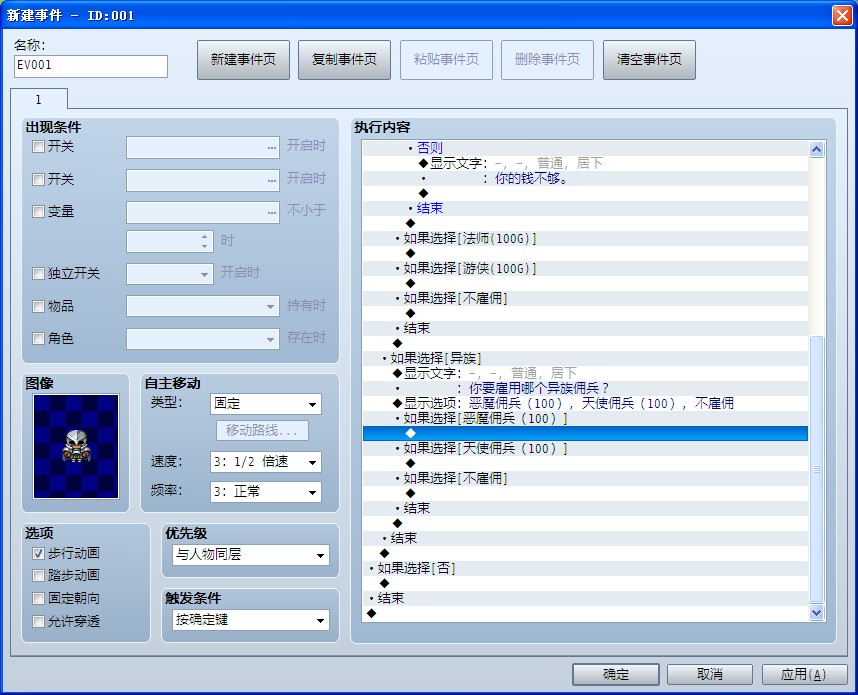Check the 物品 condition checkbox
This screenshot has height=695, width=858.
(x=38, y=306)
